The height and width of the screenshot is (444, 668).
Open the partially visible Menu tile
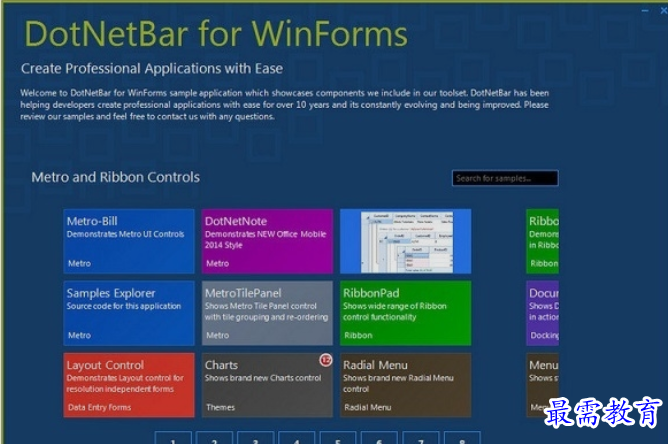click(542, 385)
